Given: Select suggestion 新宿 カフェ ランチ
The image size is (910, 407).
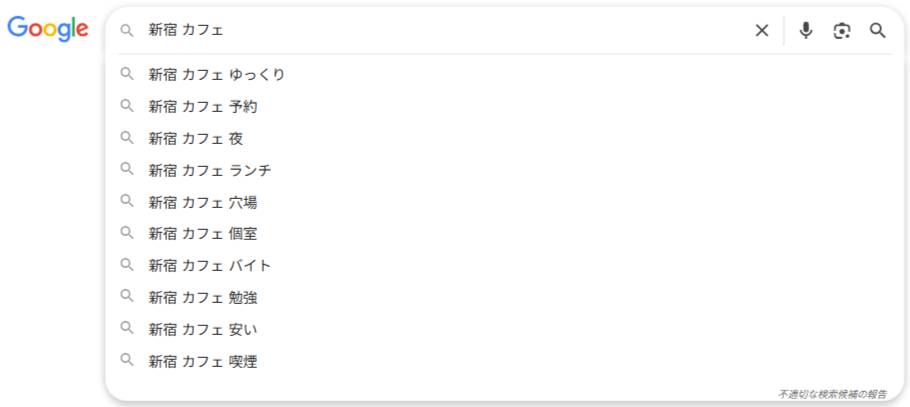Looking at the screenshot, I should coord(210,170).
